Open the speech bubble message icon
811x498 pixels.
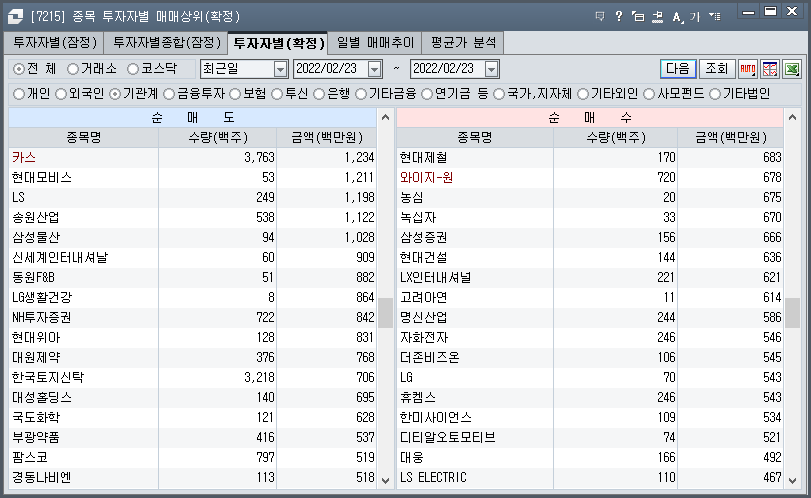pyautogui.click(x=600, y=17)
